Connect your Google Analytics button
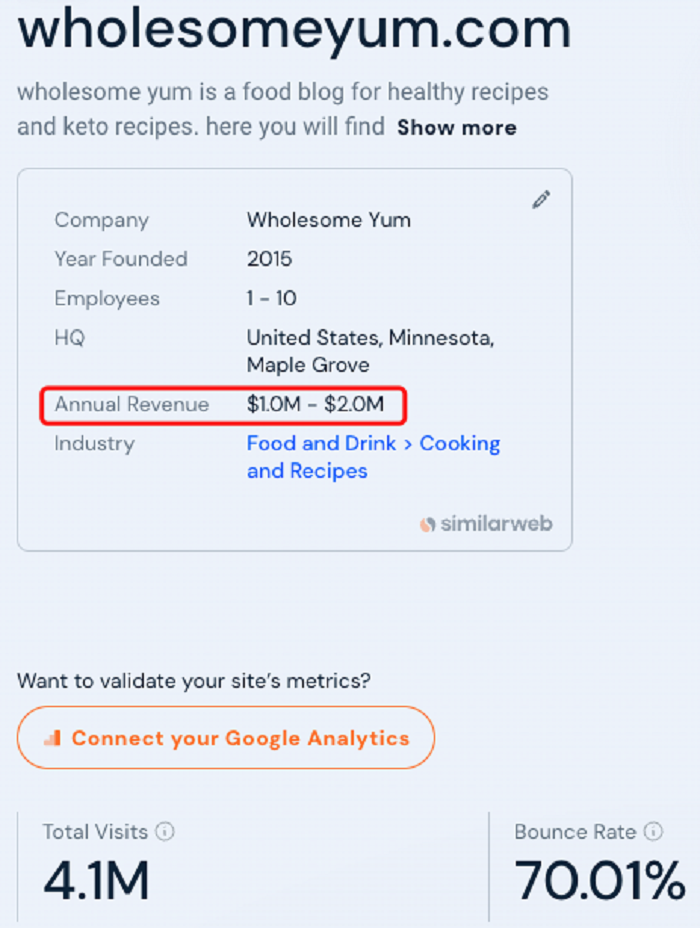700x928 pixels. [x=225, y=737]
